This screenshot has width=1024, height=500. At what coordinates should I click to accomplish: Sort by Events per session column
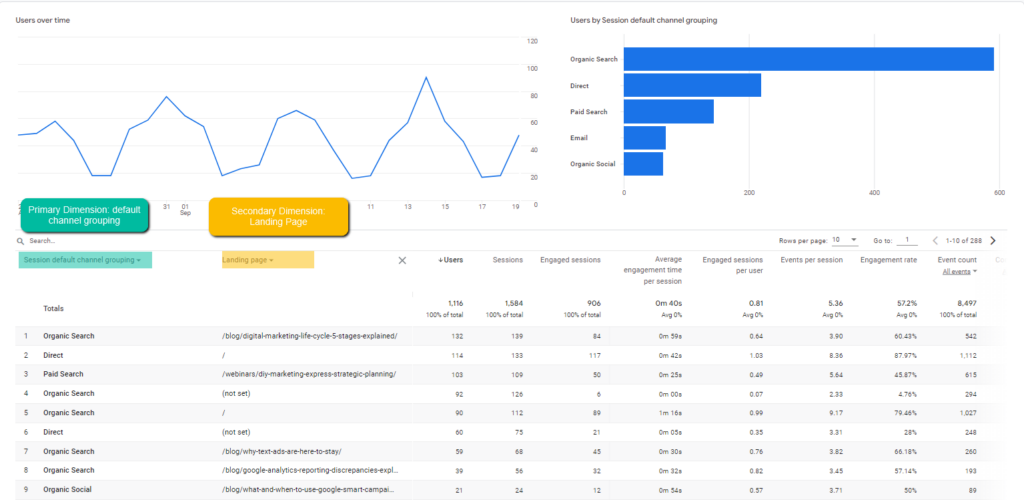click(x=812, y=260)
